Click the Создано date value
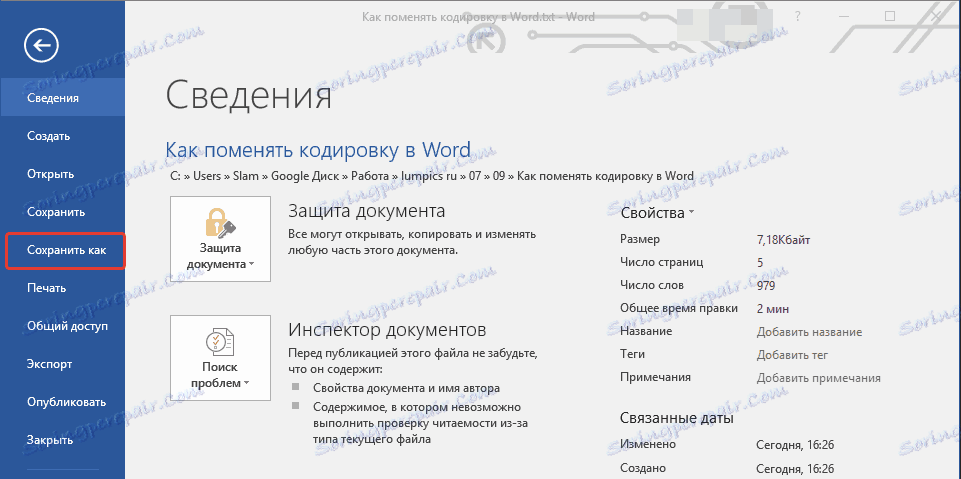Image resolution: width=961 pixels, height=479 pixels. 796,468
